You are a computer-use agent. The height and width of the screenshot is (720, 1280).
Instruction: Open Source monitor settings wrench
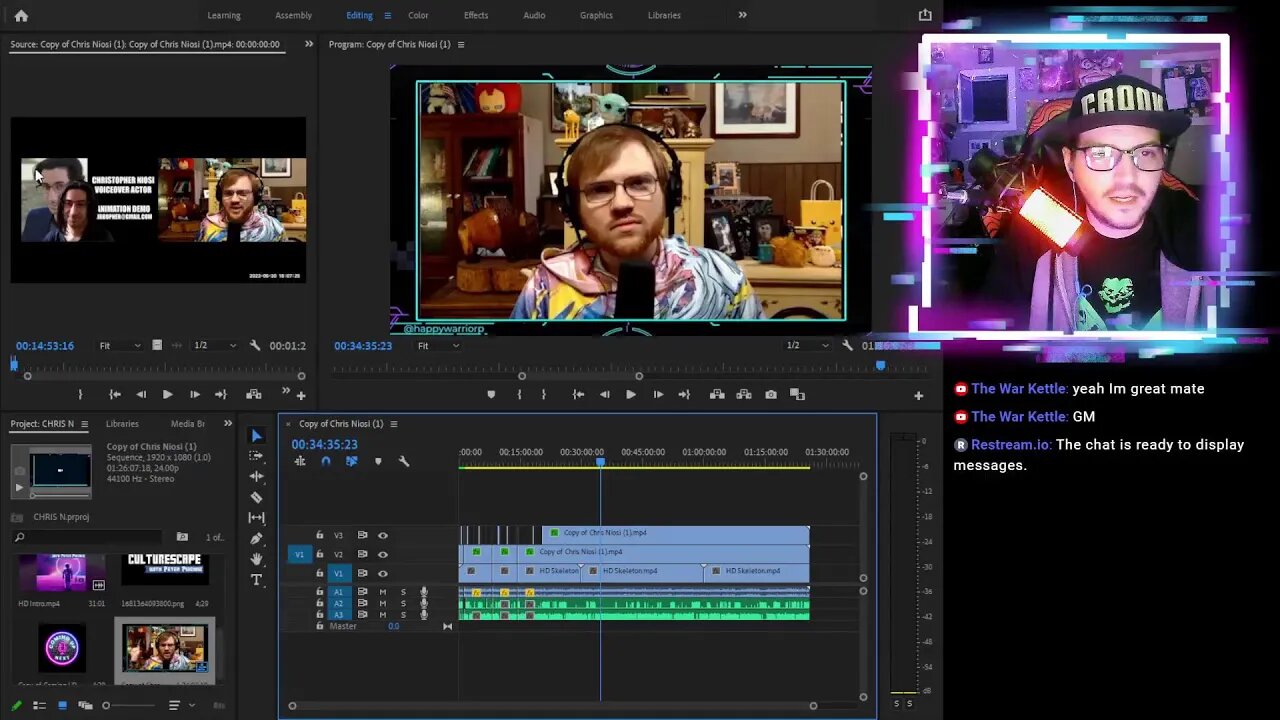pos(255,346)
